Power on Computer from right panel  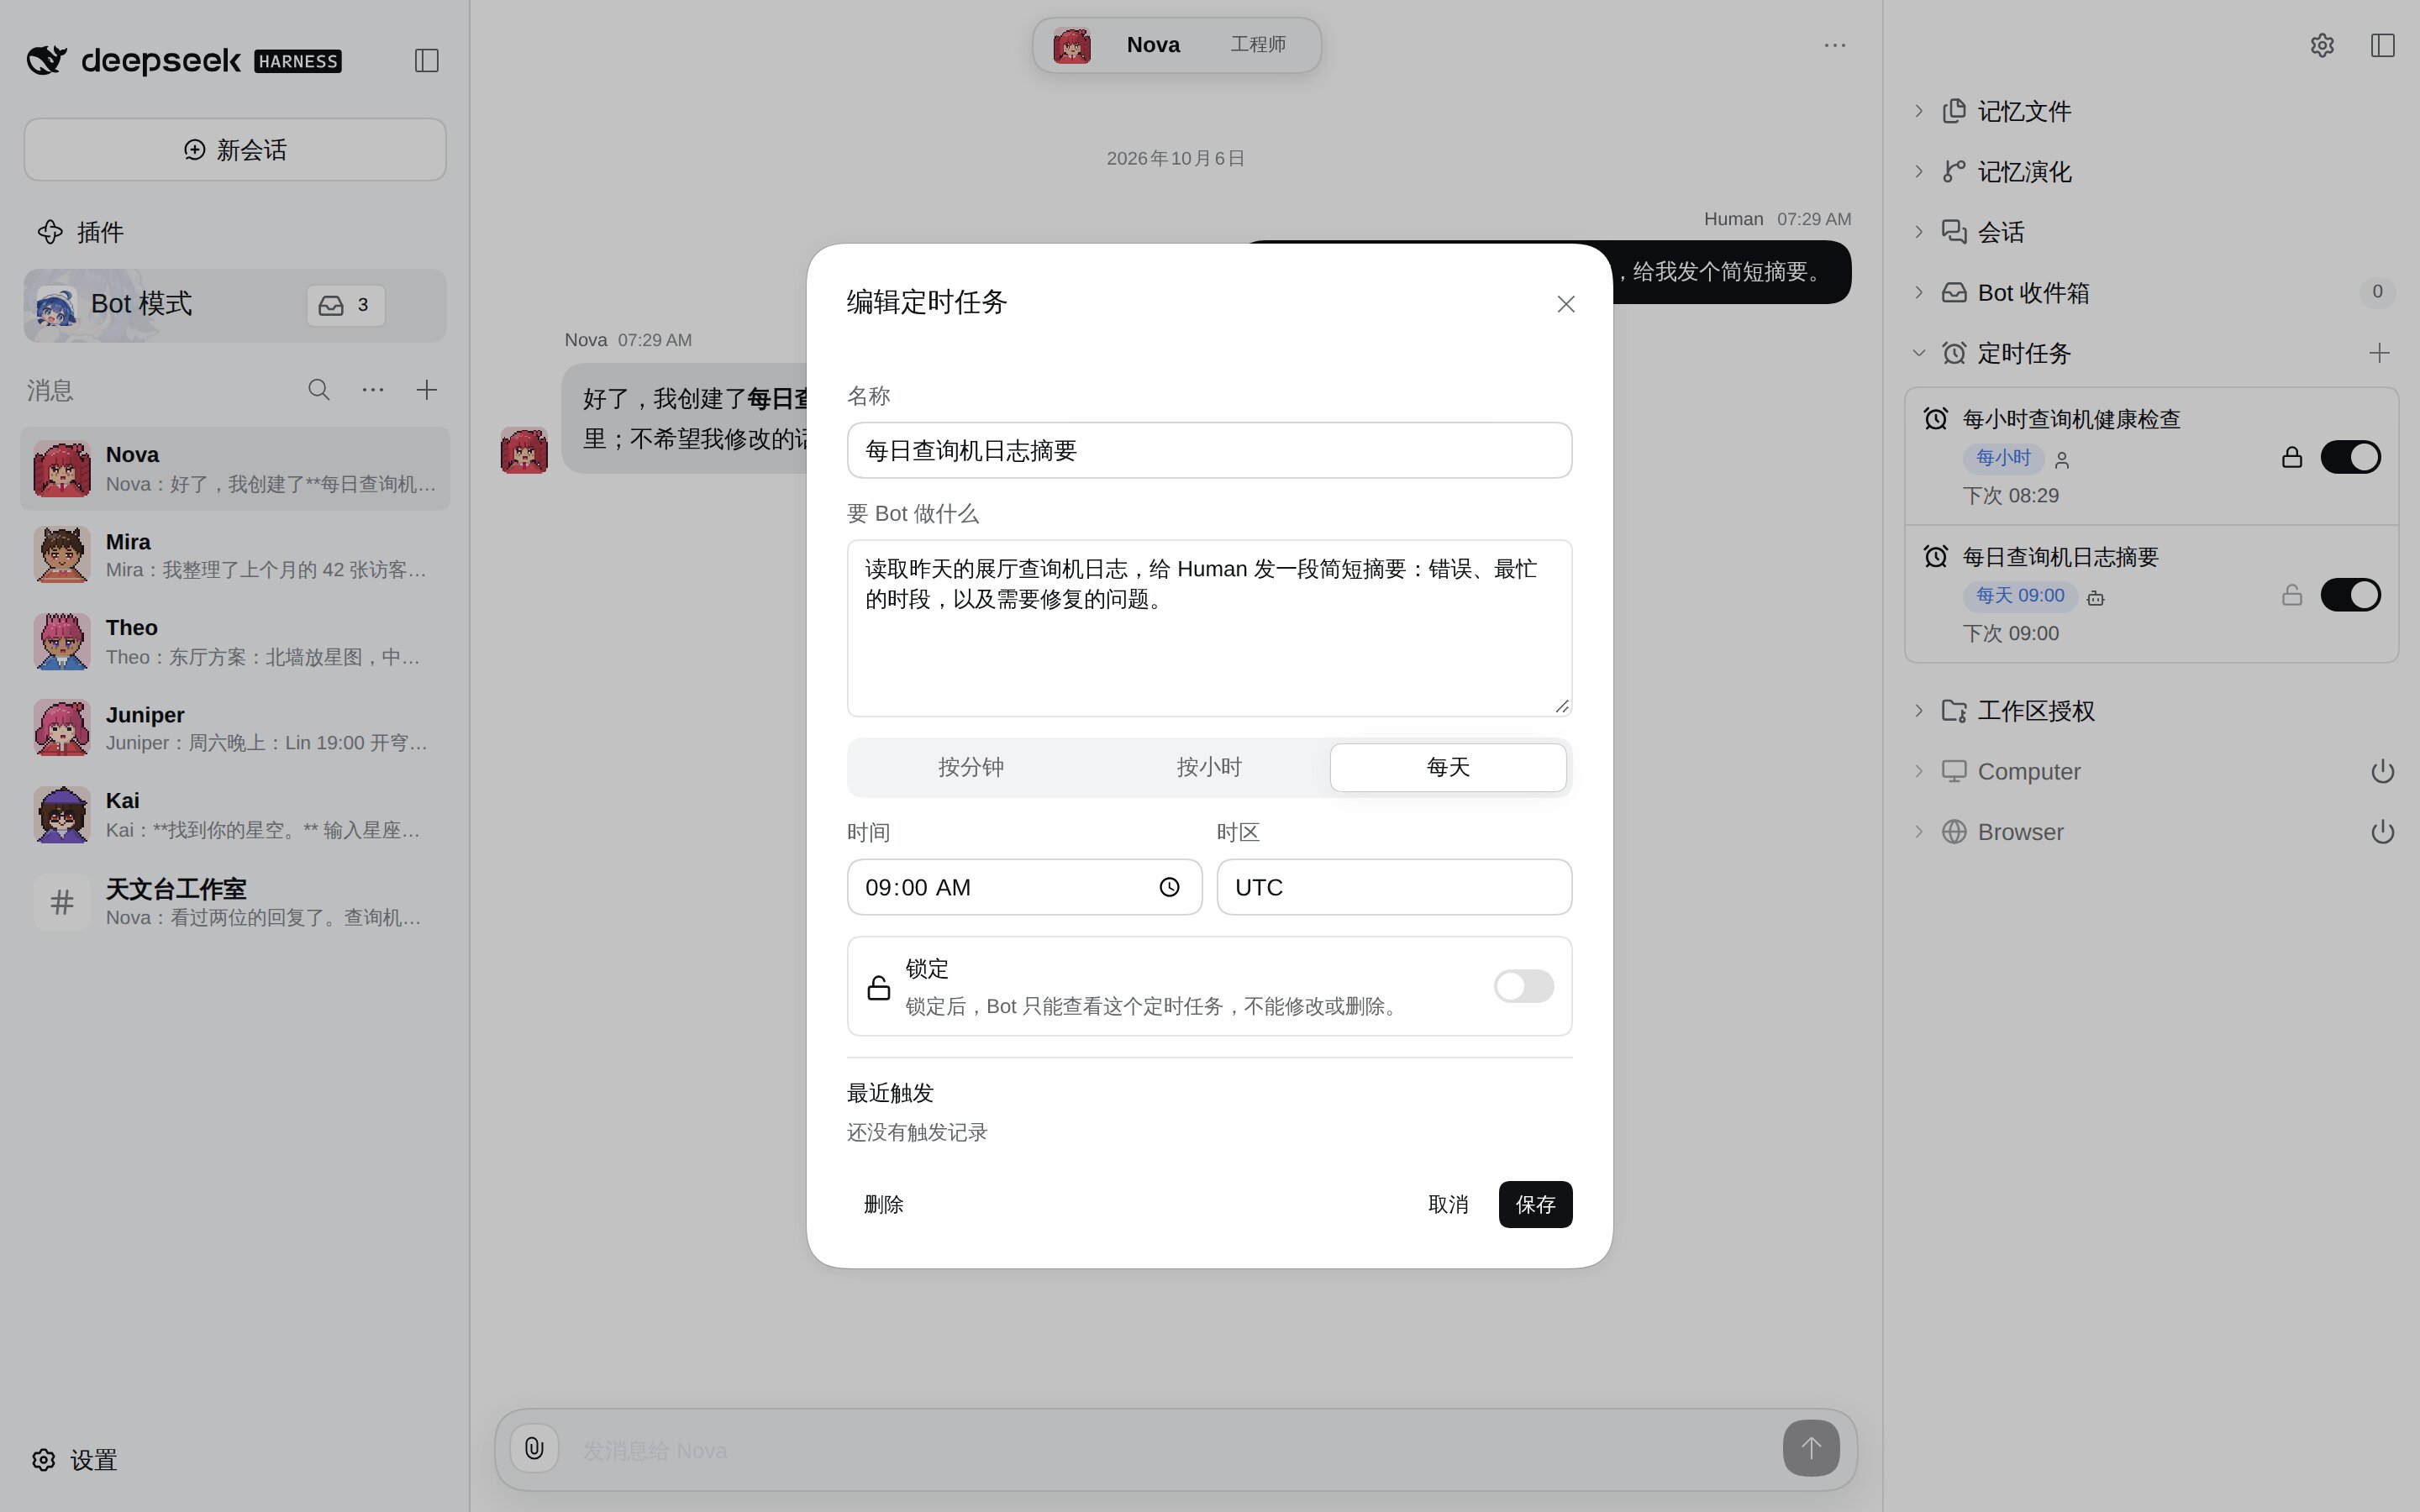(2382, 772)
